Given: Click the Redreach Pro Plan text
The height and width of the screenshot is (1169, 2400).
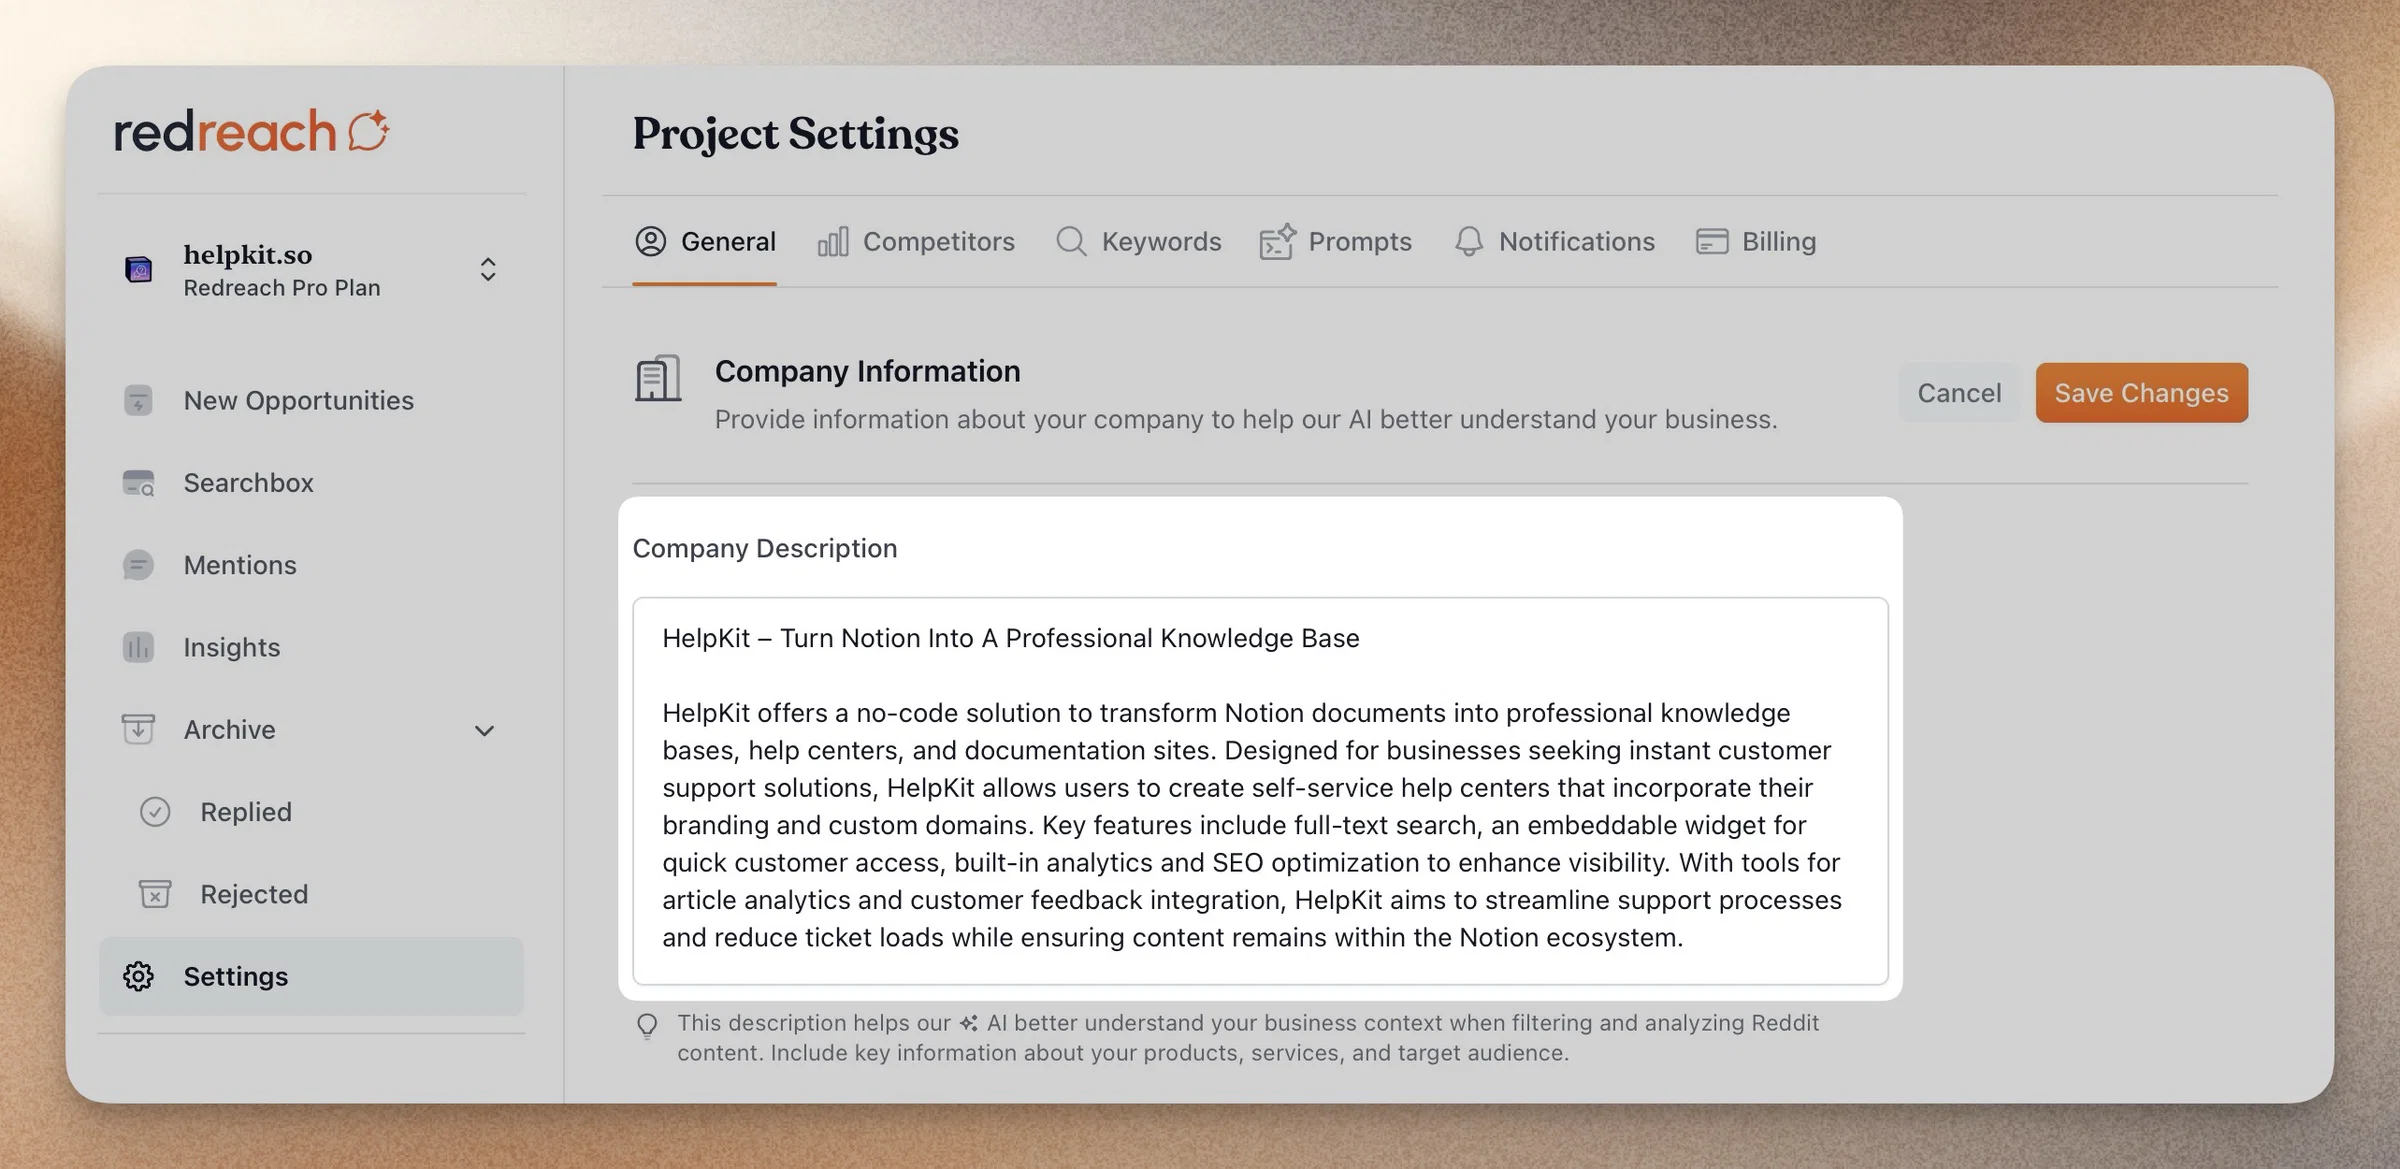Looking at the screenshot, I should point(282,288).
